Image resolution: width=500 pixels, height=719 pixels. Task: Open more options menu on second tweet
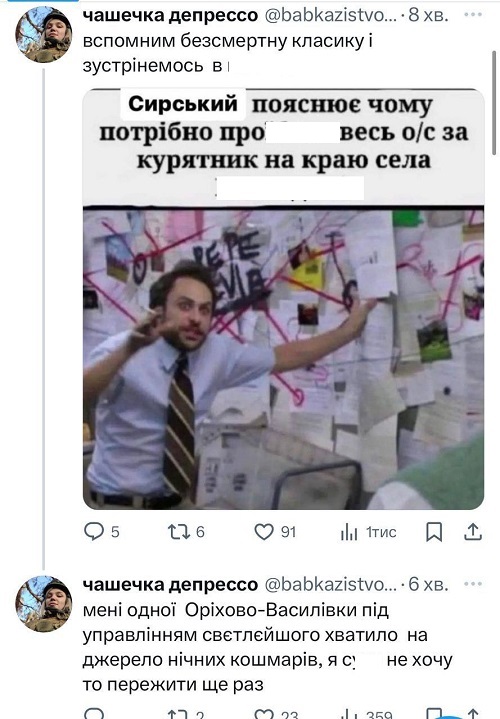tap(473, 584)
